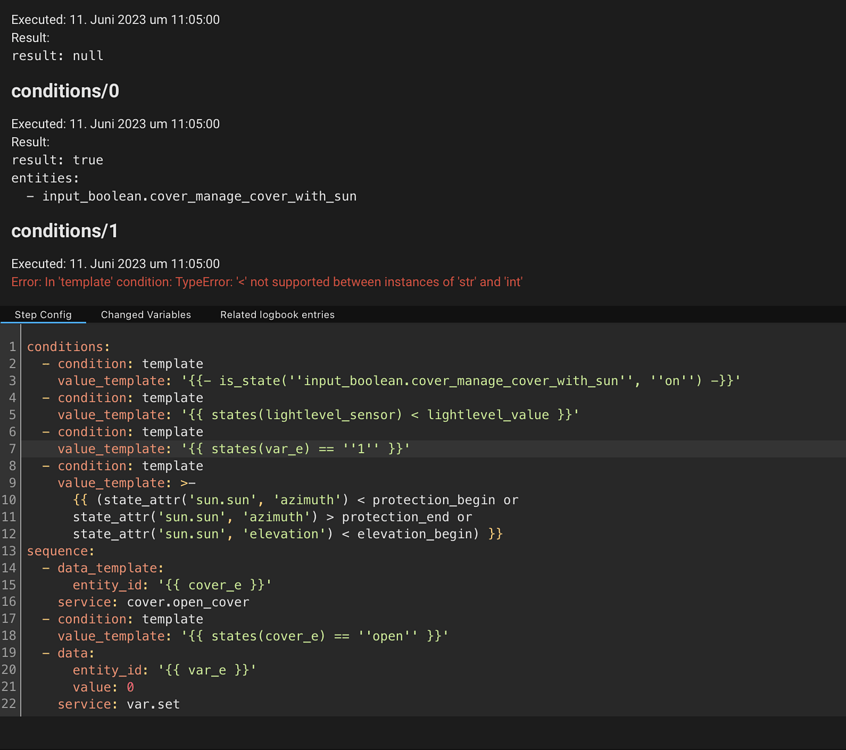This screenshot has width=846, height=750.
Task: Click the is_state value_template on line 3
Action: (x=398, y=381)
